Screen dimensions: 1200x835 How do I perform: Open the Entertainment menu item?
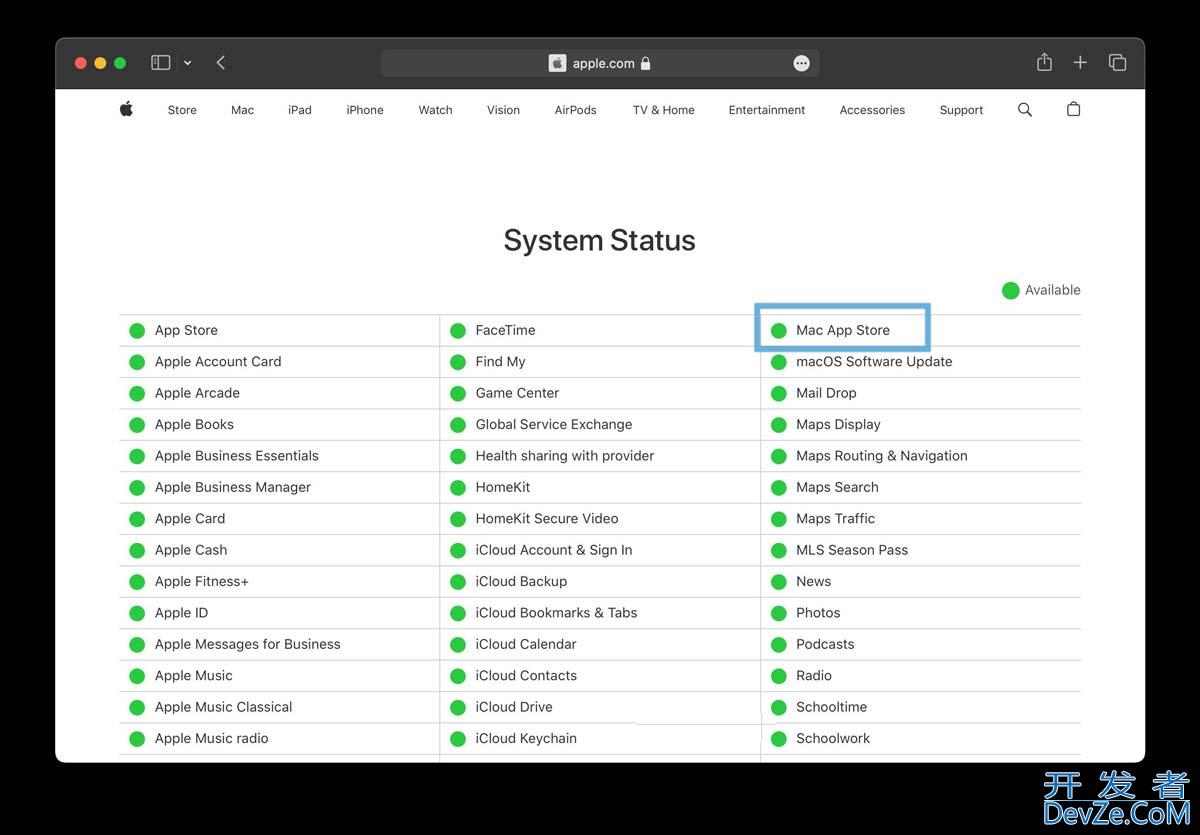767,110
